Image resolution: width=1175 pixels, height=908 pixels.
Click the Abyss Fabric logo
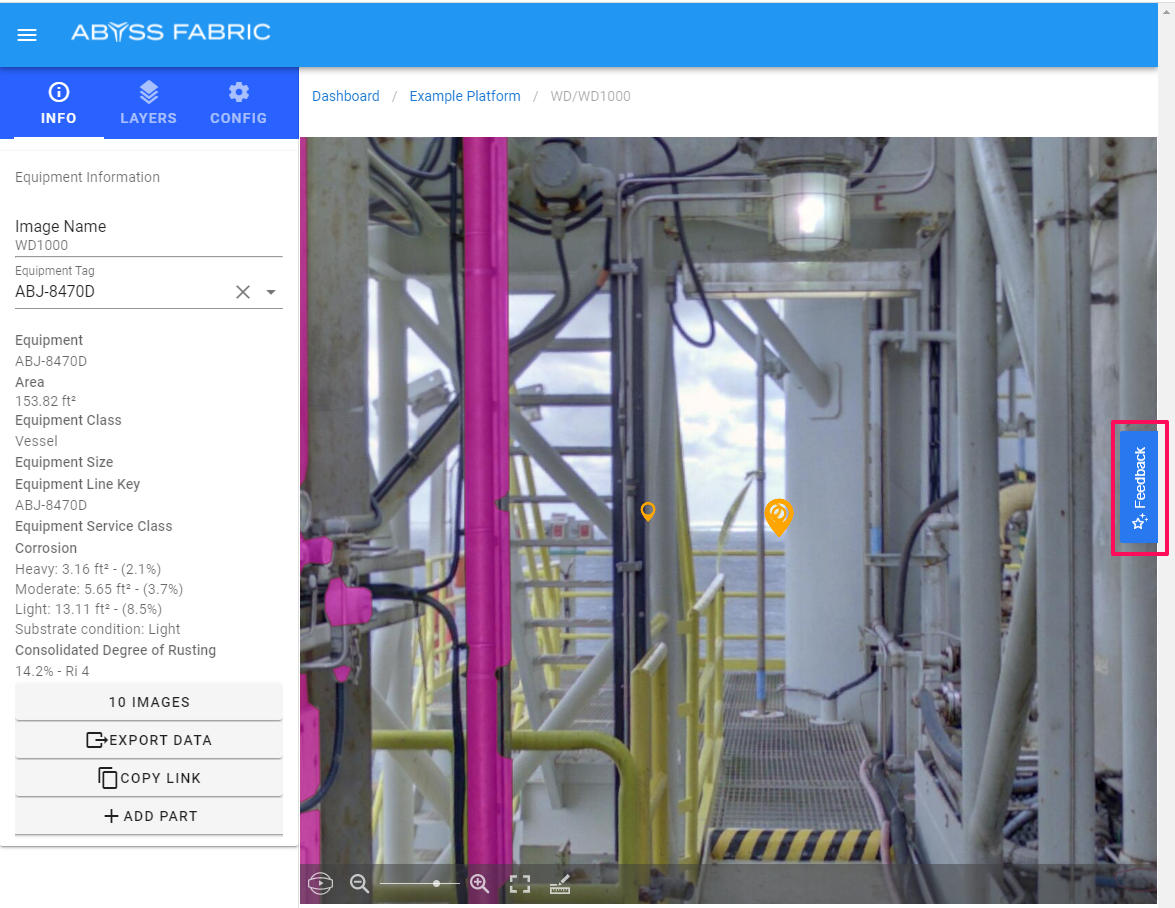(x=170, y=33)
